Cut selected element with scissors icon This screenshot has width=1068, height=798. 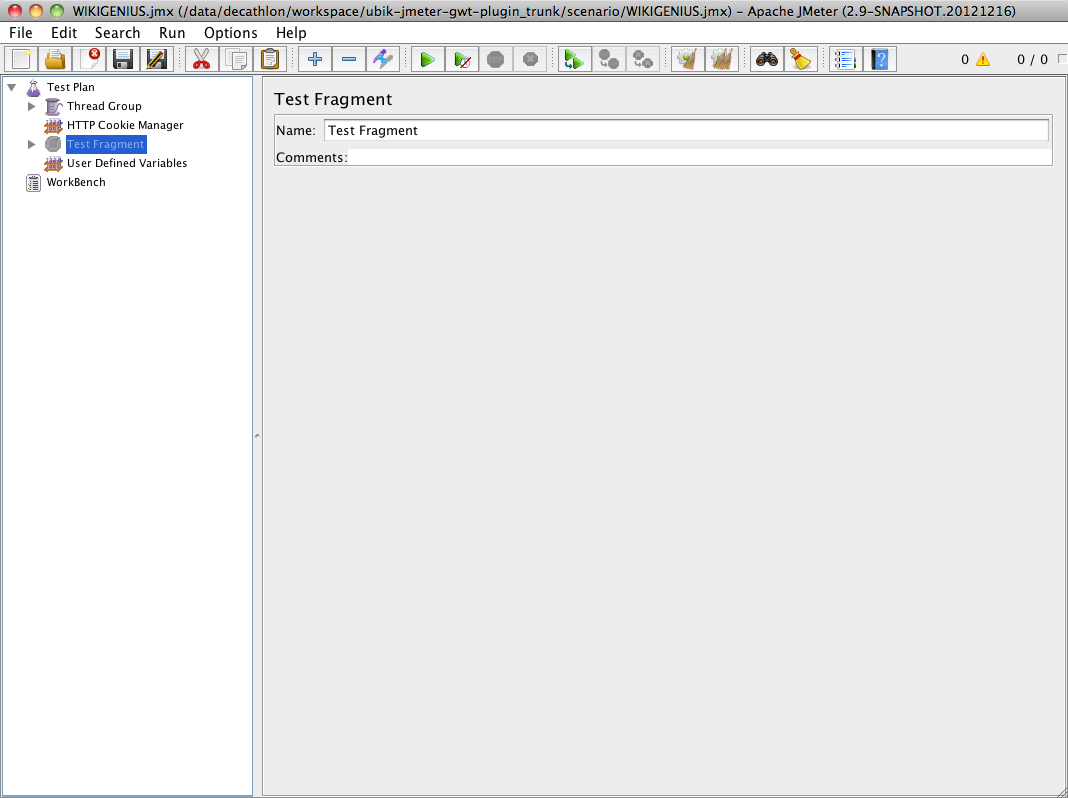pyautogui.click(x=202, y=59)
